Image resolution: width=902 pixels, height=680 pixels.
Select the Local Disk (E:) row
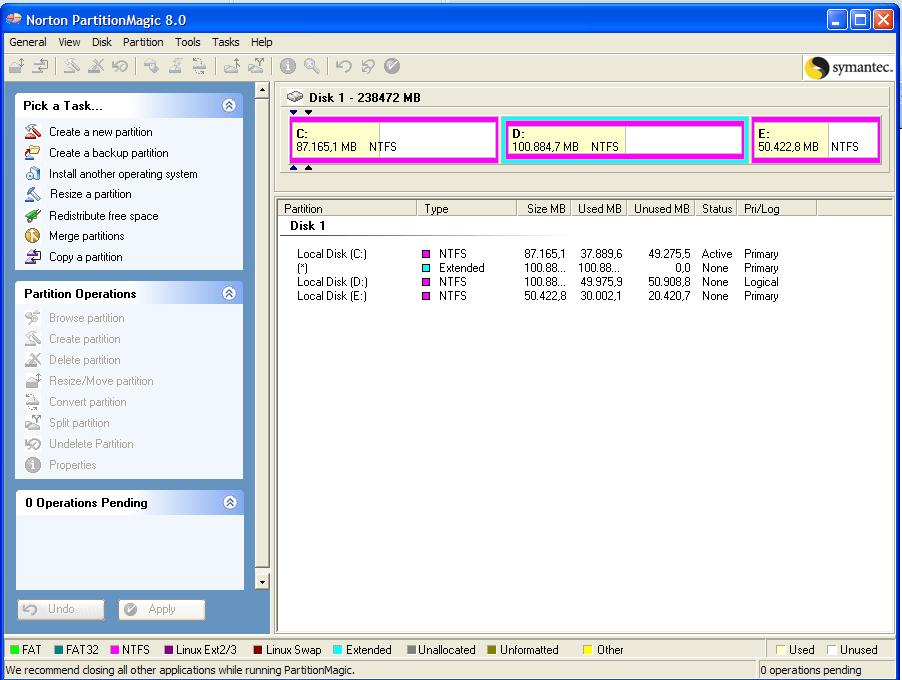click(x=537, y=296)
